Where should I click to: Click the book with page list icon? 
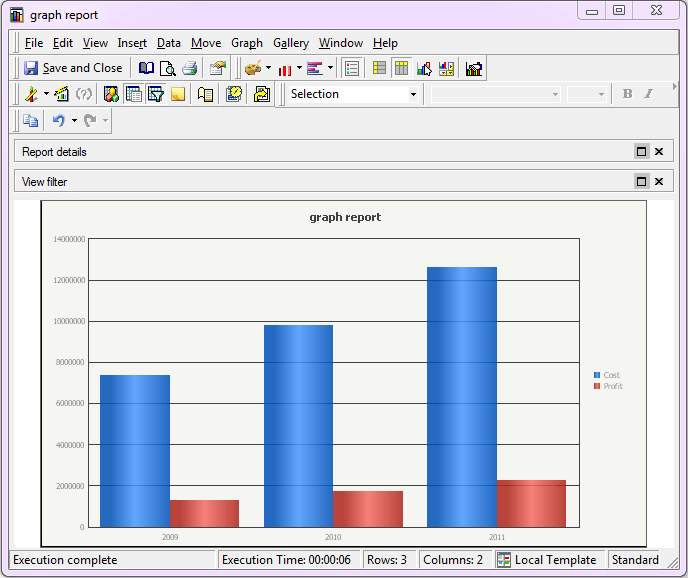pyautogui.click(x=205, y=94)
